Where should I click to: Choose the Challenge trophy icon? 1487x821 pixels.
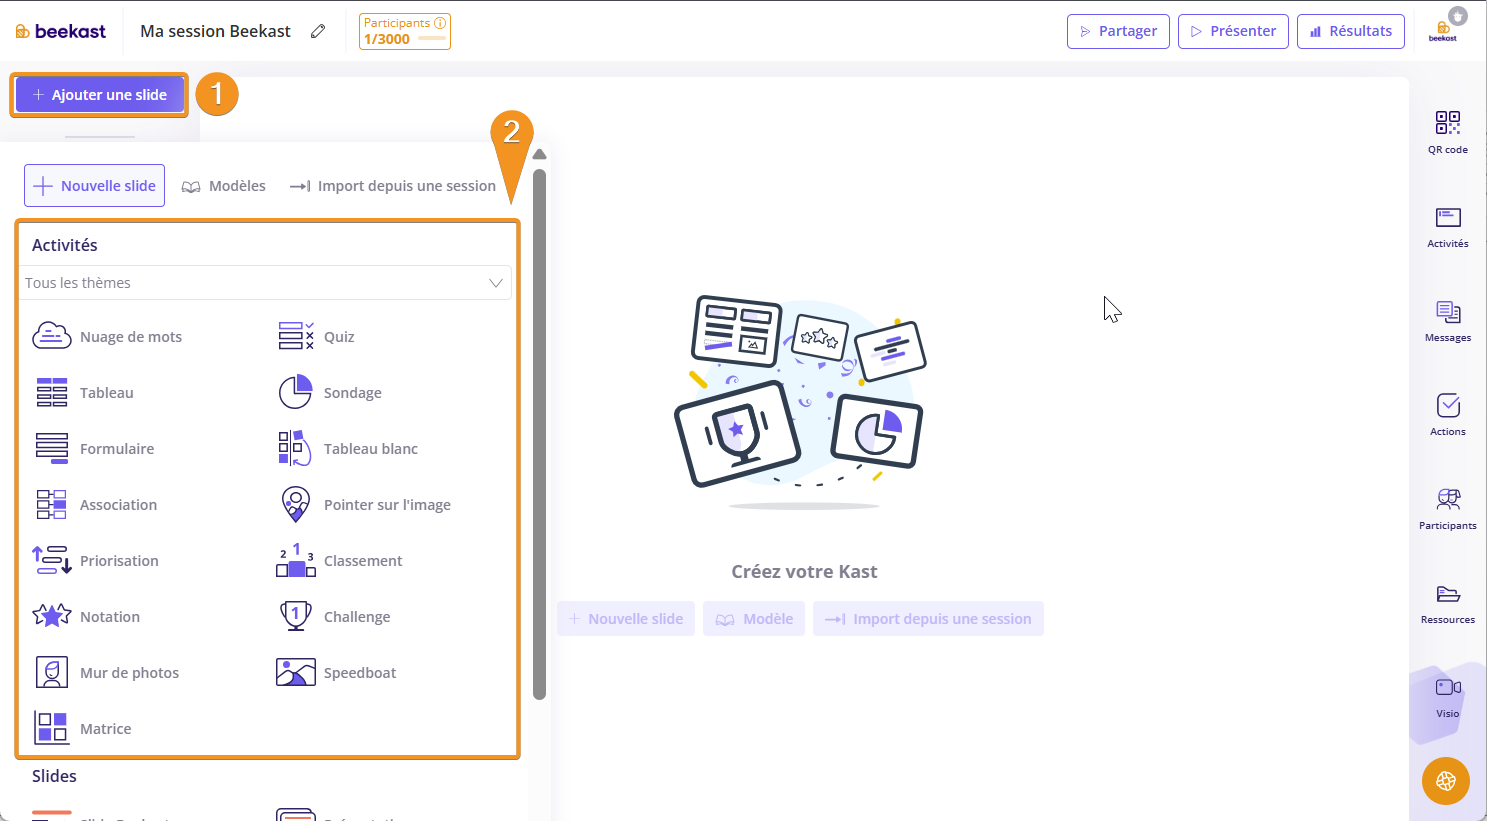click(295, 616)
